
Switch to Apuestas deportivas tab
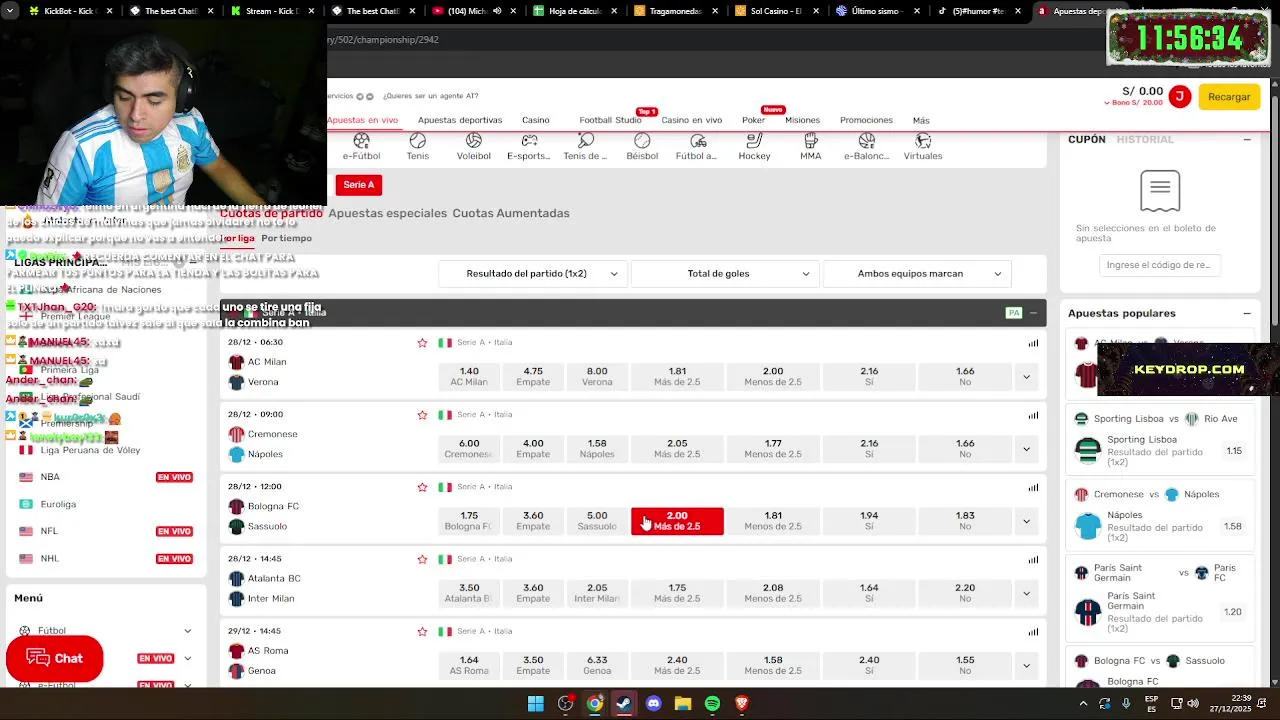460,120
